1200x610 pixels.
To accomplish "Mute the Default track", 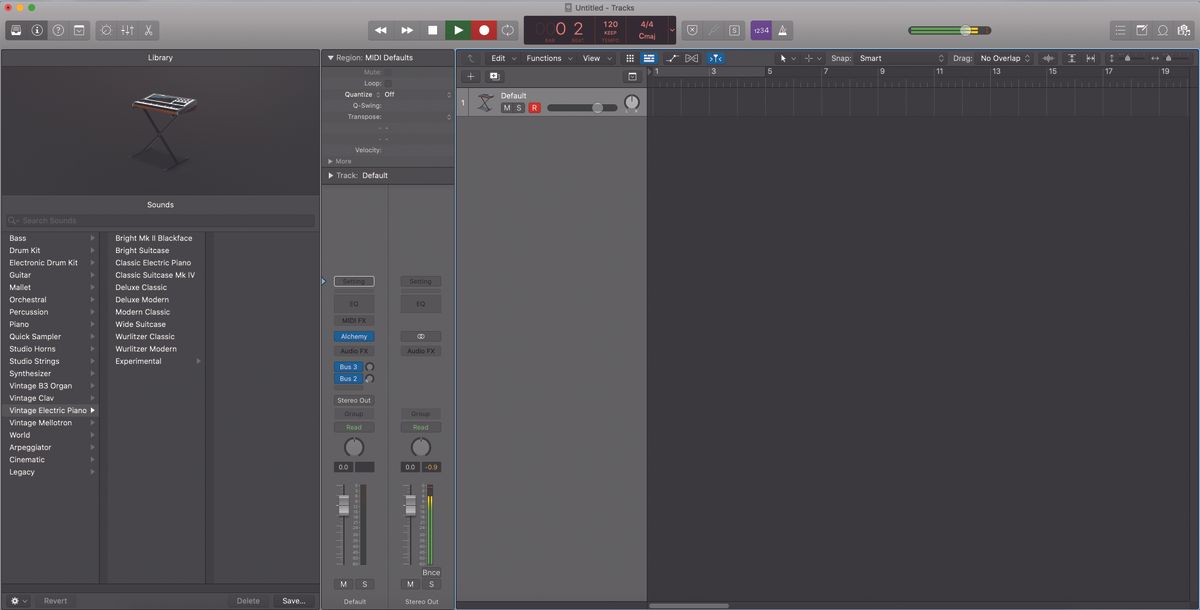I will point(507,107).
